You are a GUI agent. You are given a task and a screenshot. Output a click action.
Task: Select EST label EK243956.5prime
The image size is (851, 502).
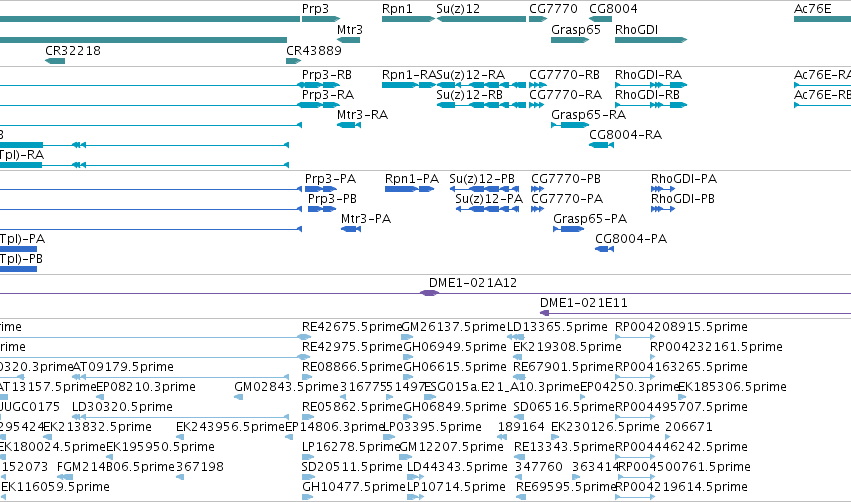click(230, 428)
